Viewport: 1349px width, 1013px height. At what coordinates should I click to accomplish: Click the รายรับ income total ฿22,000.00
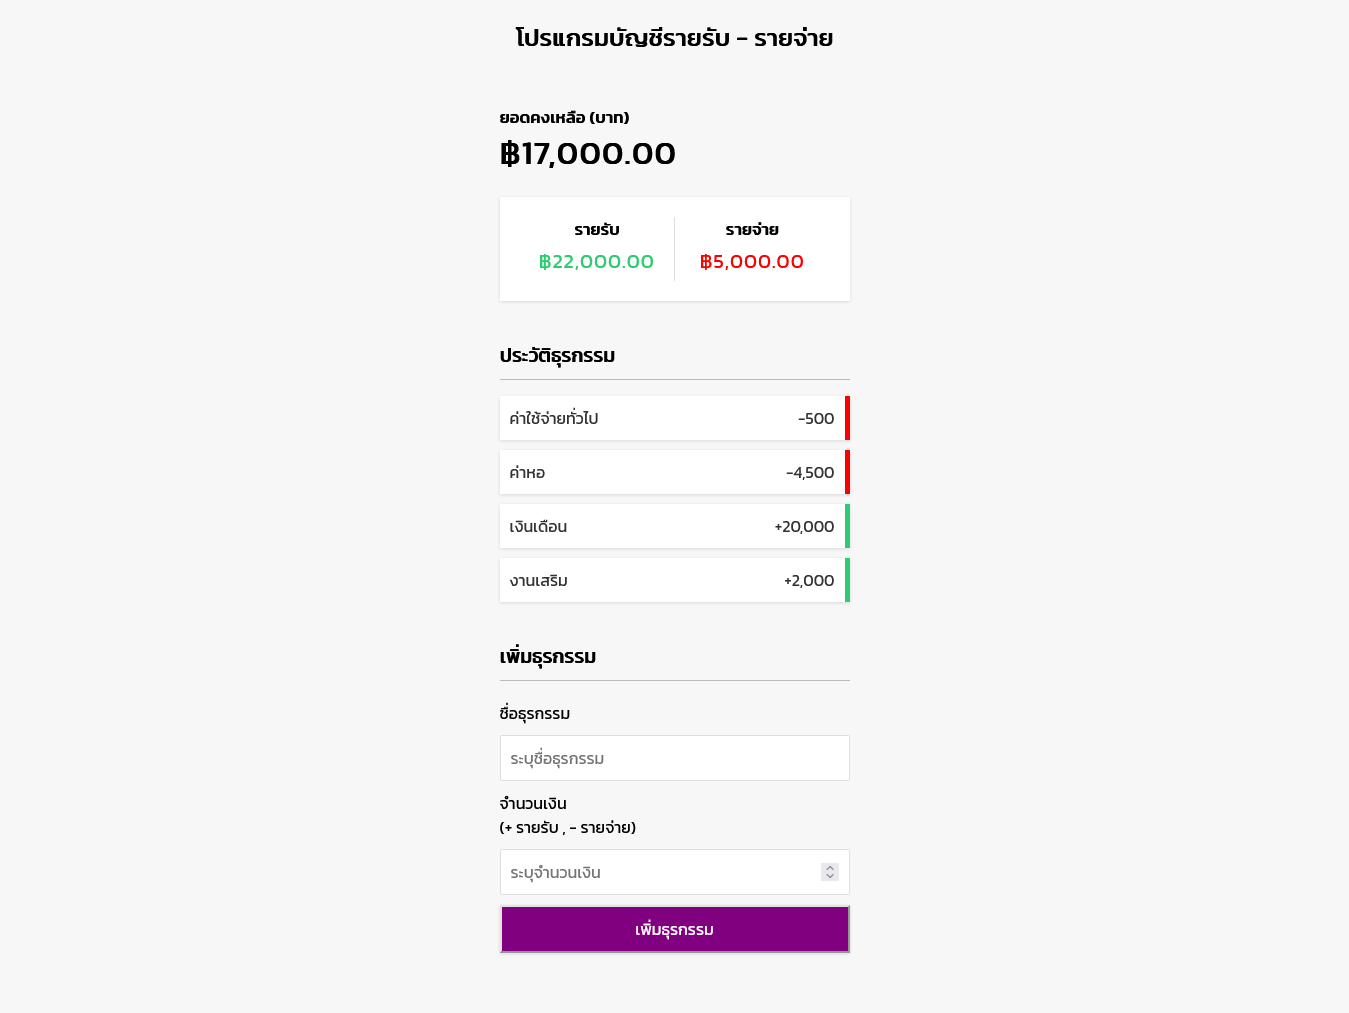[595, 261]
